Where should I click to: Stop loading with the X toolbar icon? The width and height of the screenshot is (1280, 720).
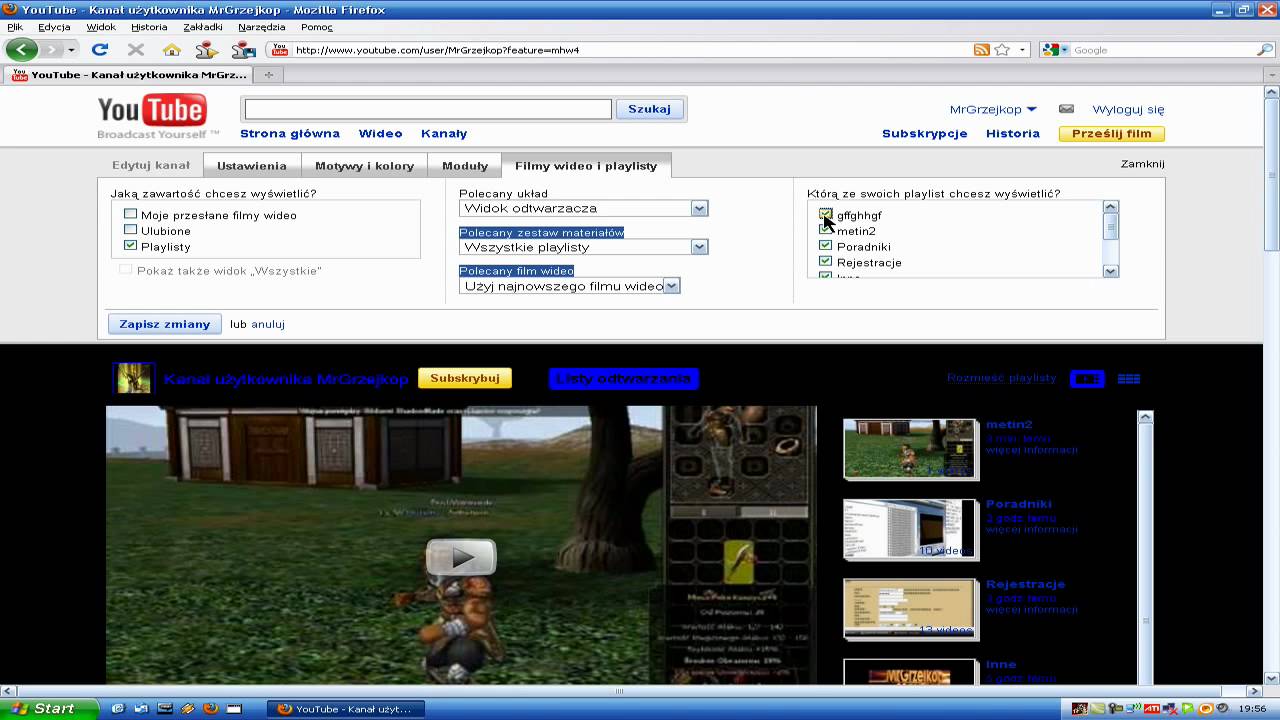pyautogui.click(x=136, y=49)
